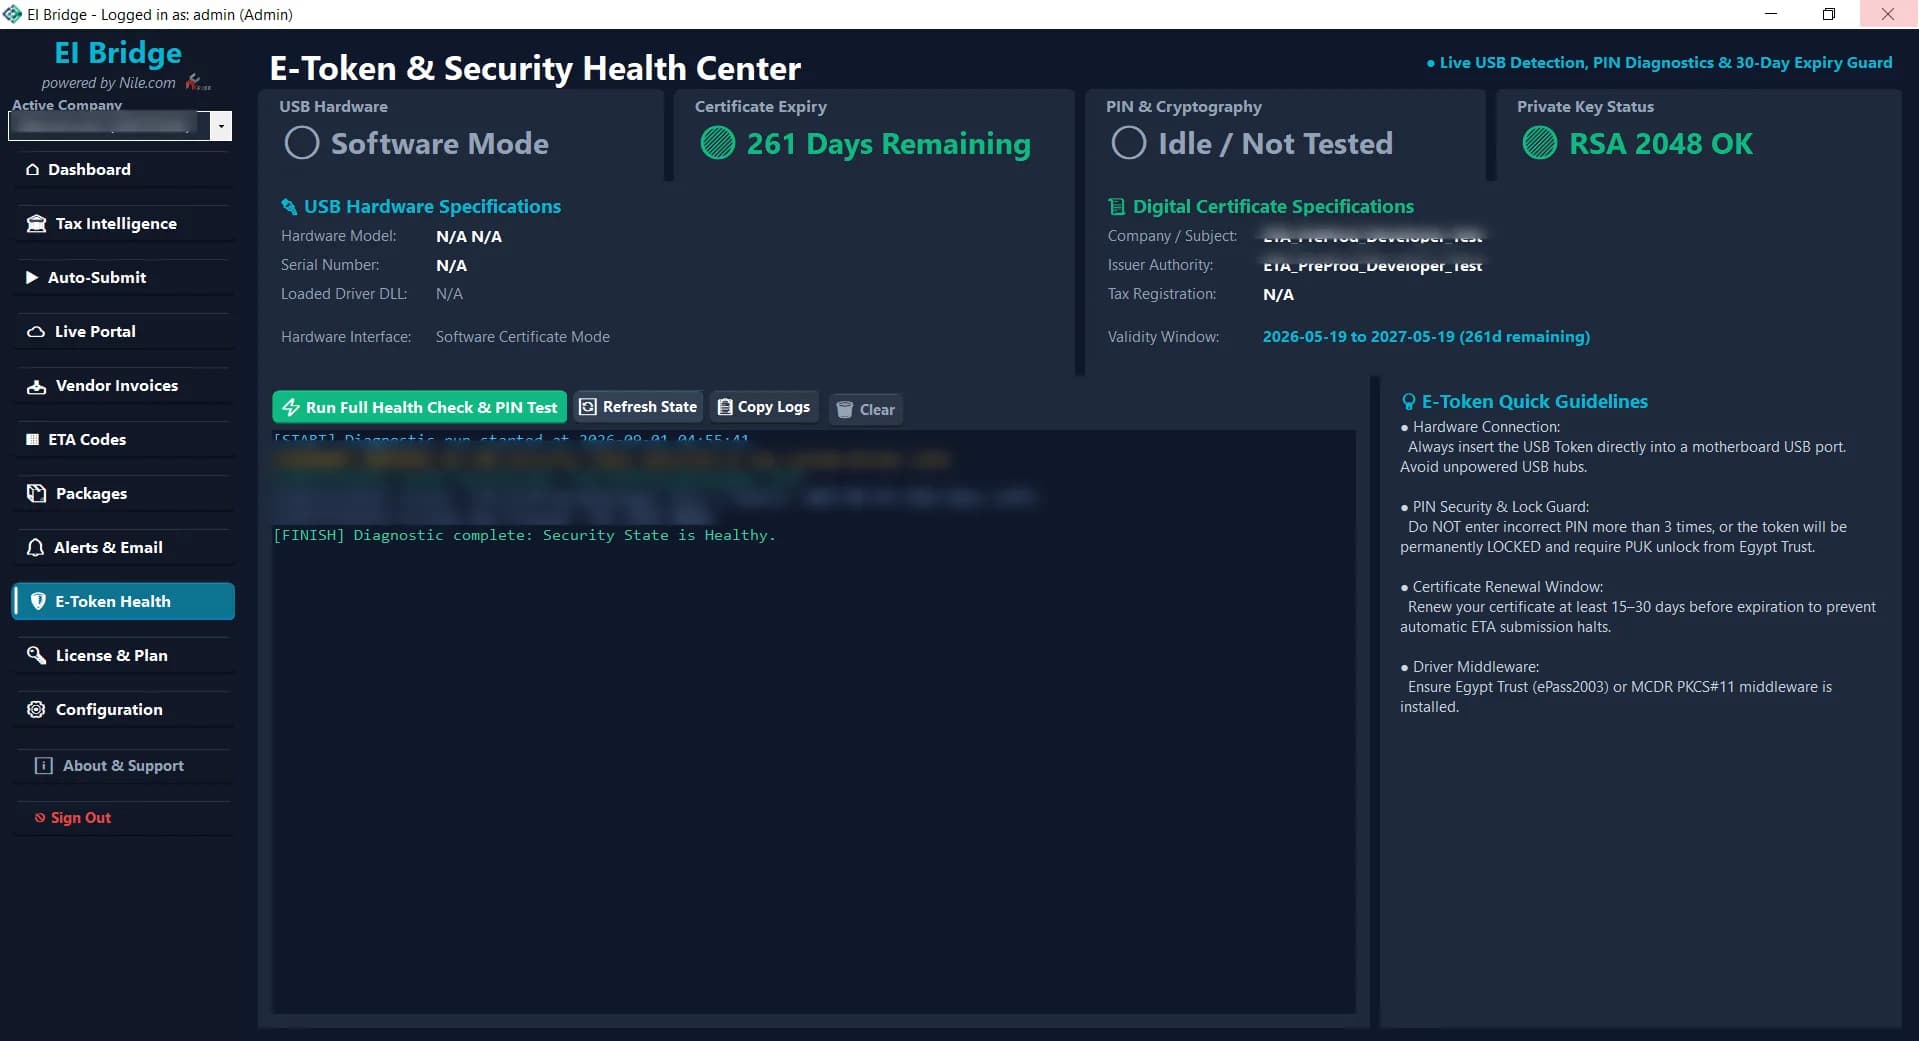Click the Packages sidebar icon
Image resolution: width=1919 pixels, height=1041 pixels.
(37, 494)
